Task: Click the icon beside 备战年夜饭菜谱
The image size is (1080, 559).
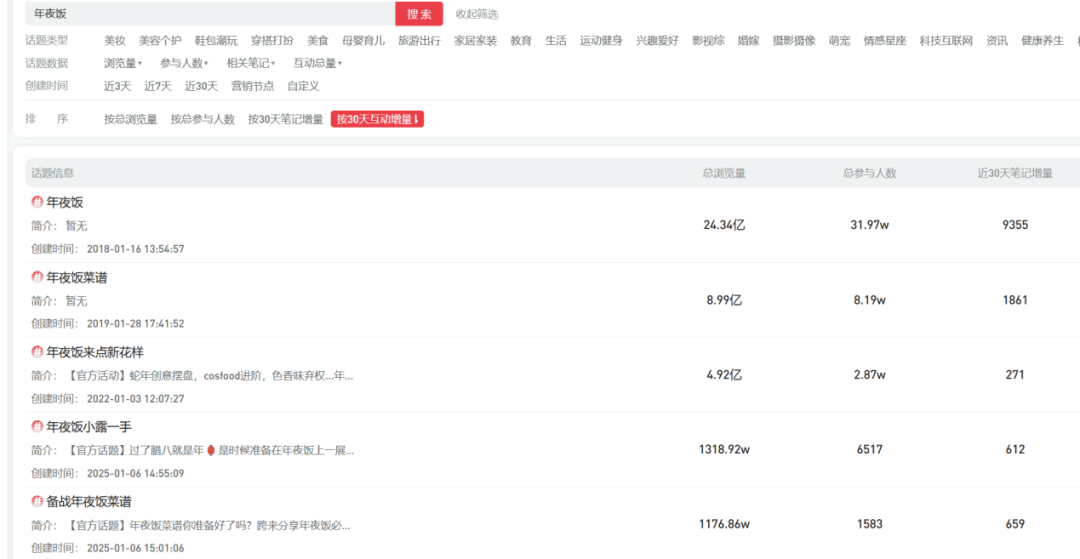Action: 37,501
